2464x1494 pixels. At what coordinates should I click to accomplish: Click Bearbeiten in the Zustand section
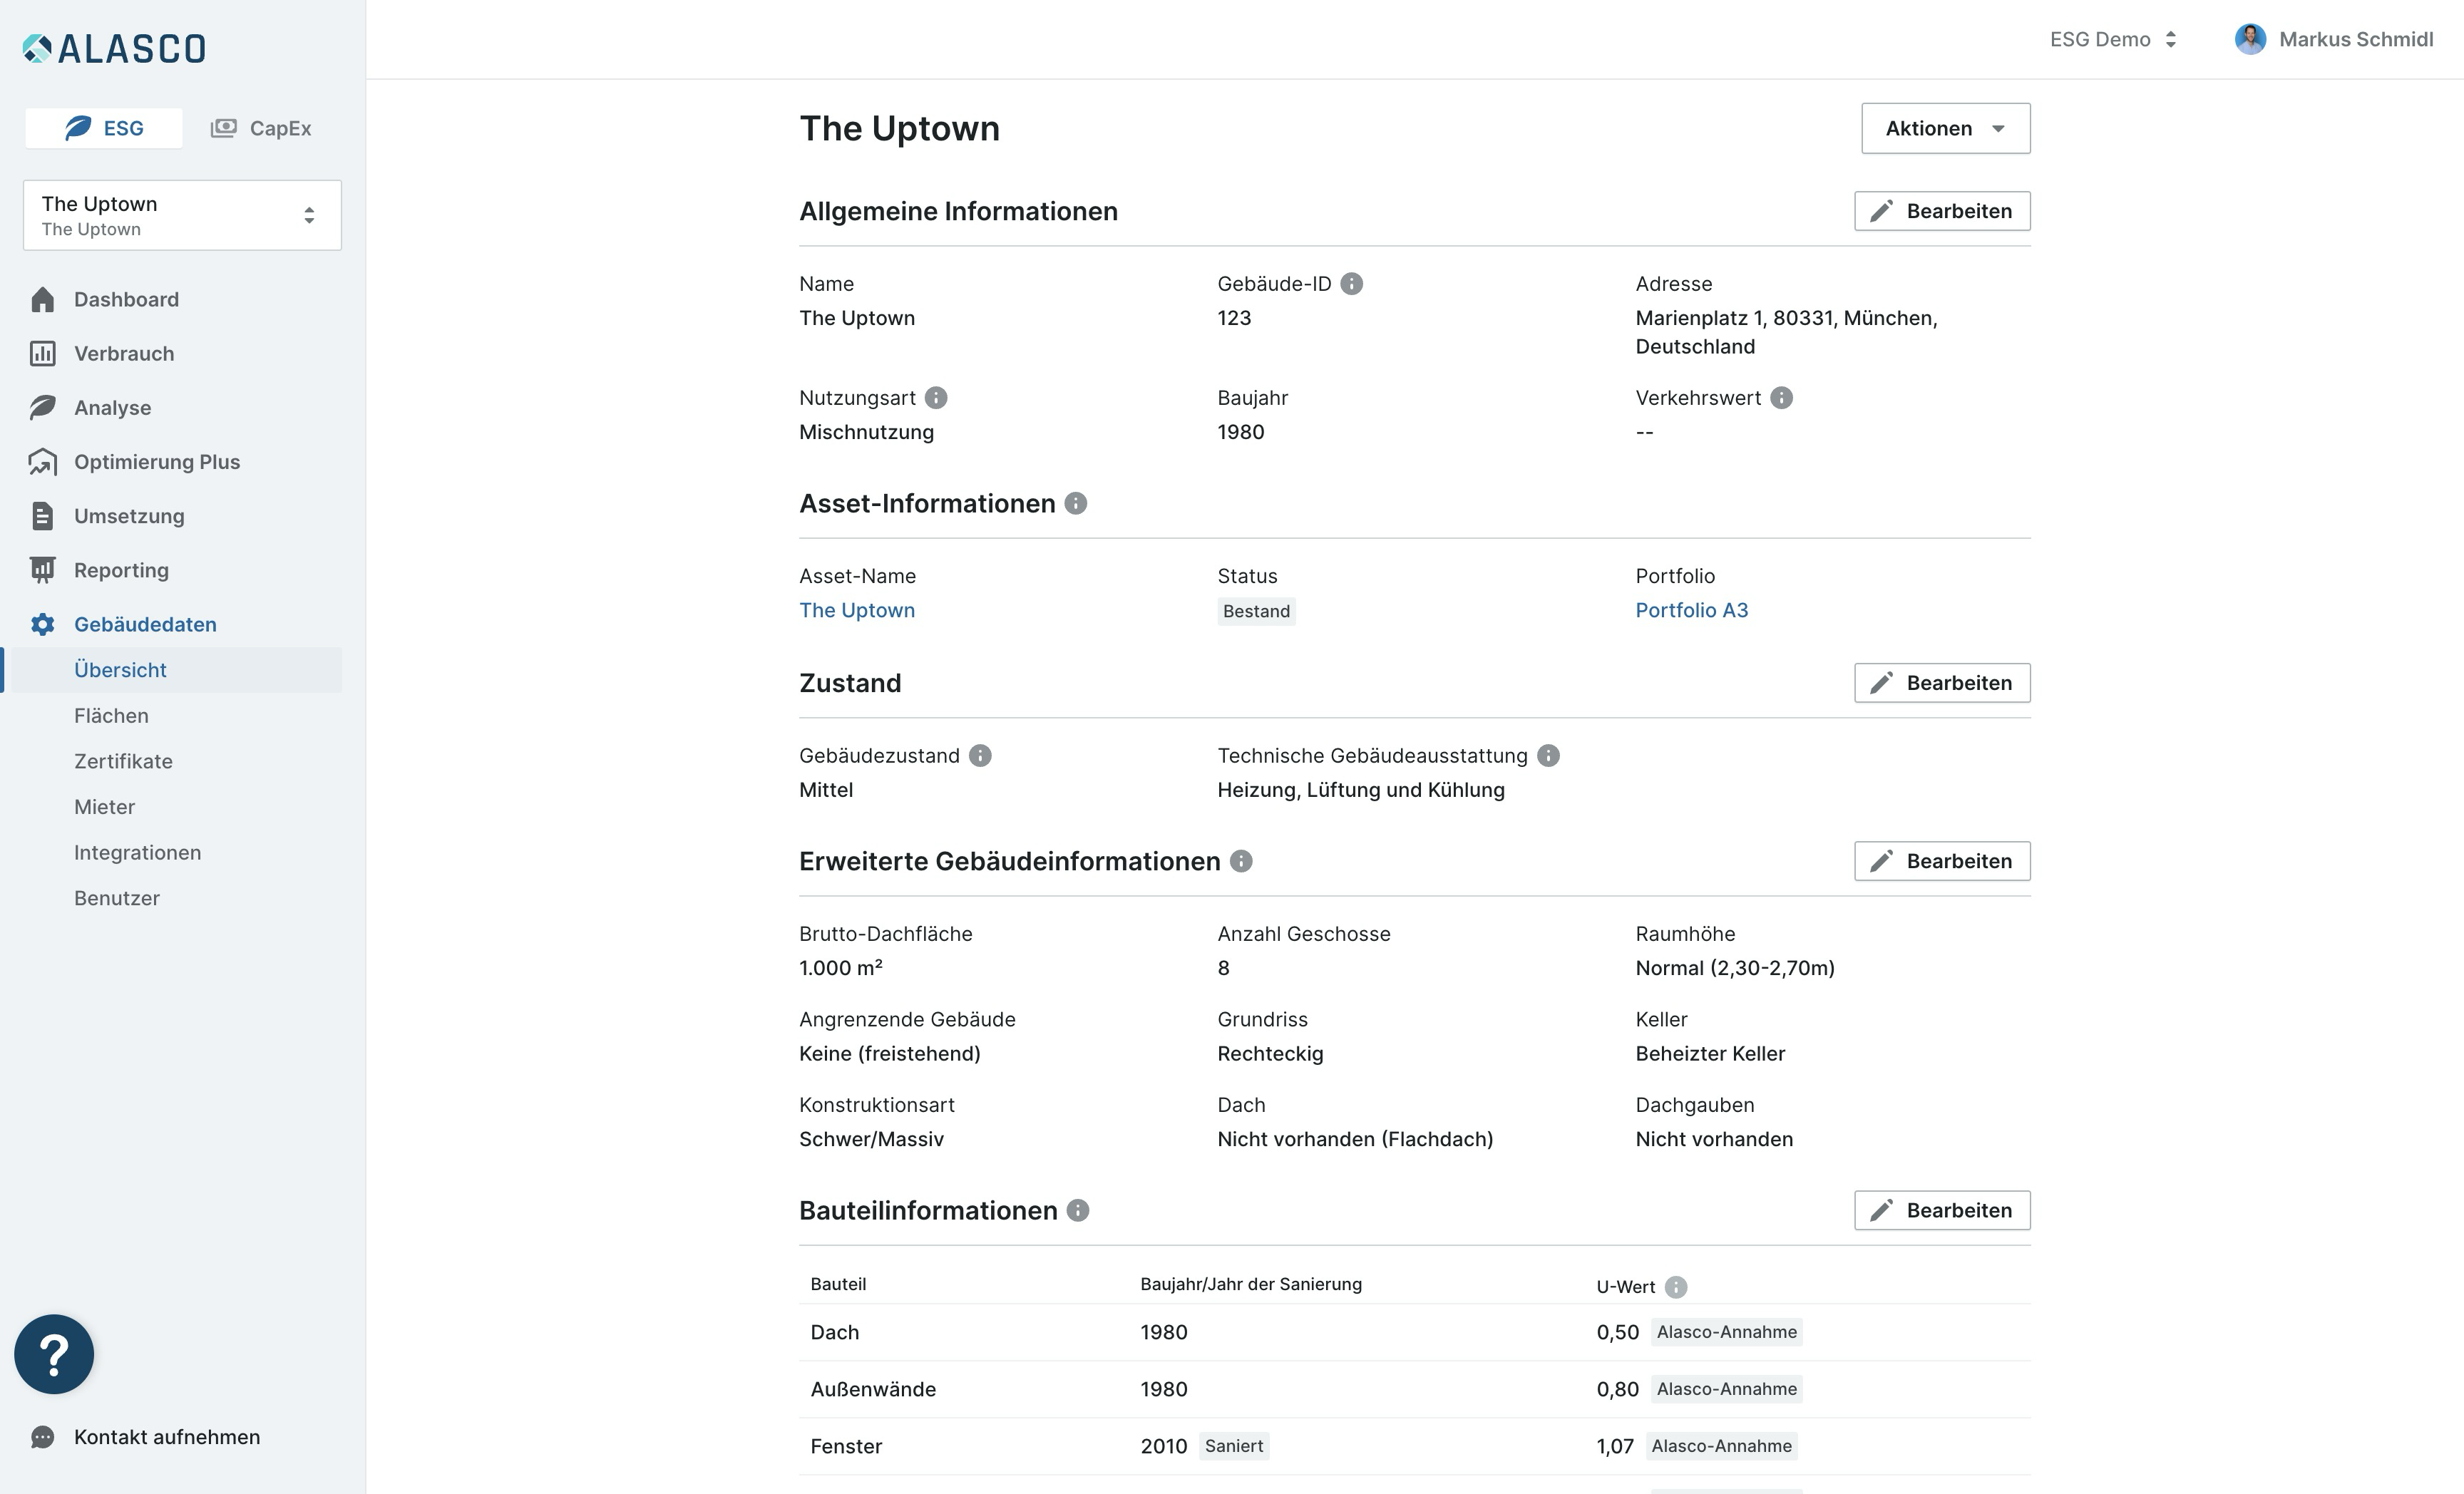pyautogui.click(x=1942, y=683)
